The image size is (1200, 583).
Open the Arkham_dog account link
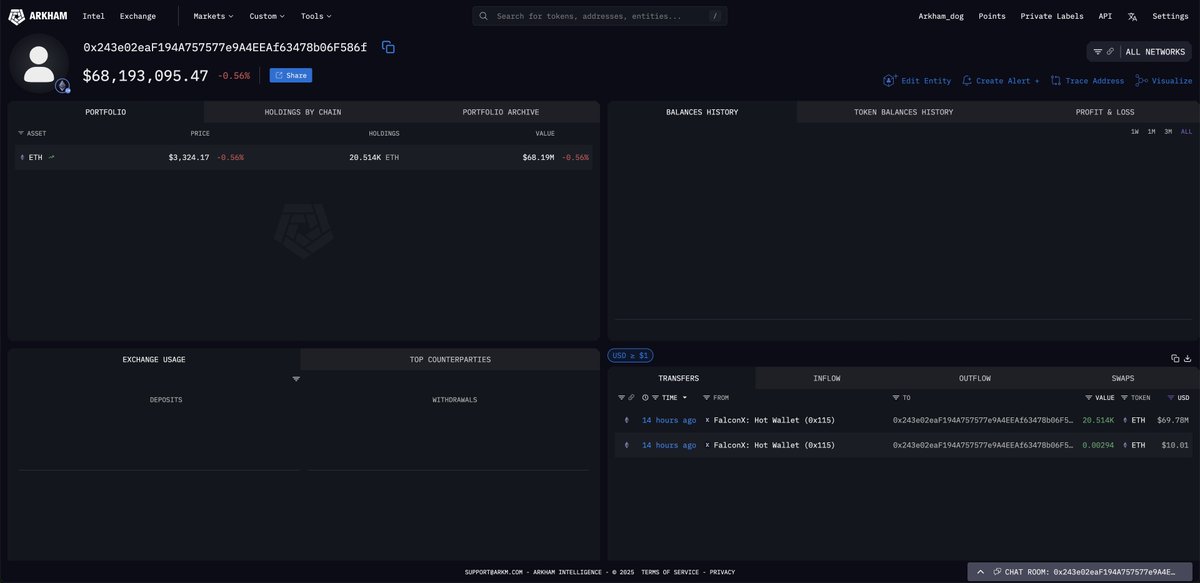click(941, 16)
